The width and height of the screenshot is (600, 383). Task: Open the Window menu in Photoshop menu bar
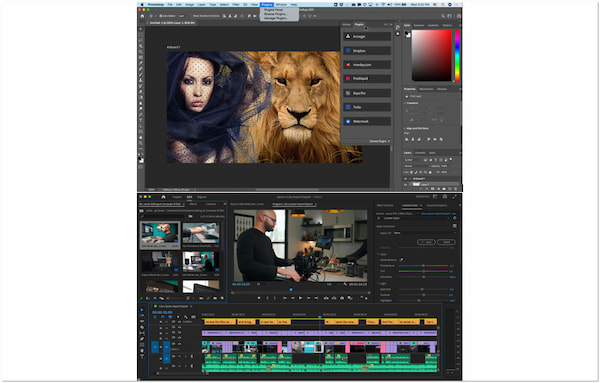click(x=281, y=5)
